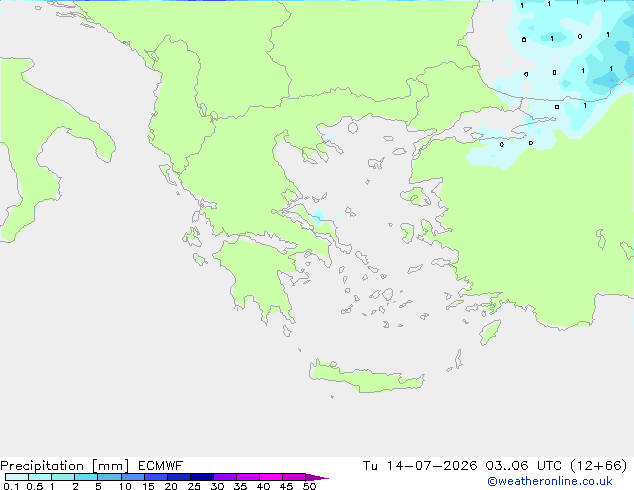
Task: Click the '03..06 UTC' time range text
Action: point(524,466)
